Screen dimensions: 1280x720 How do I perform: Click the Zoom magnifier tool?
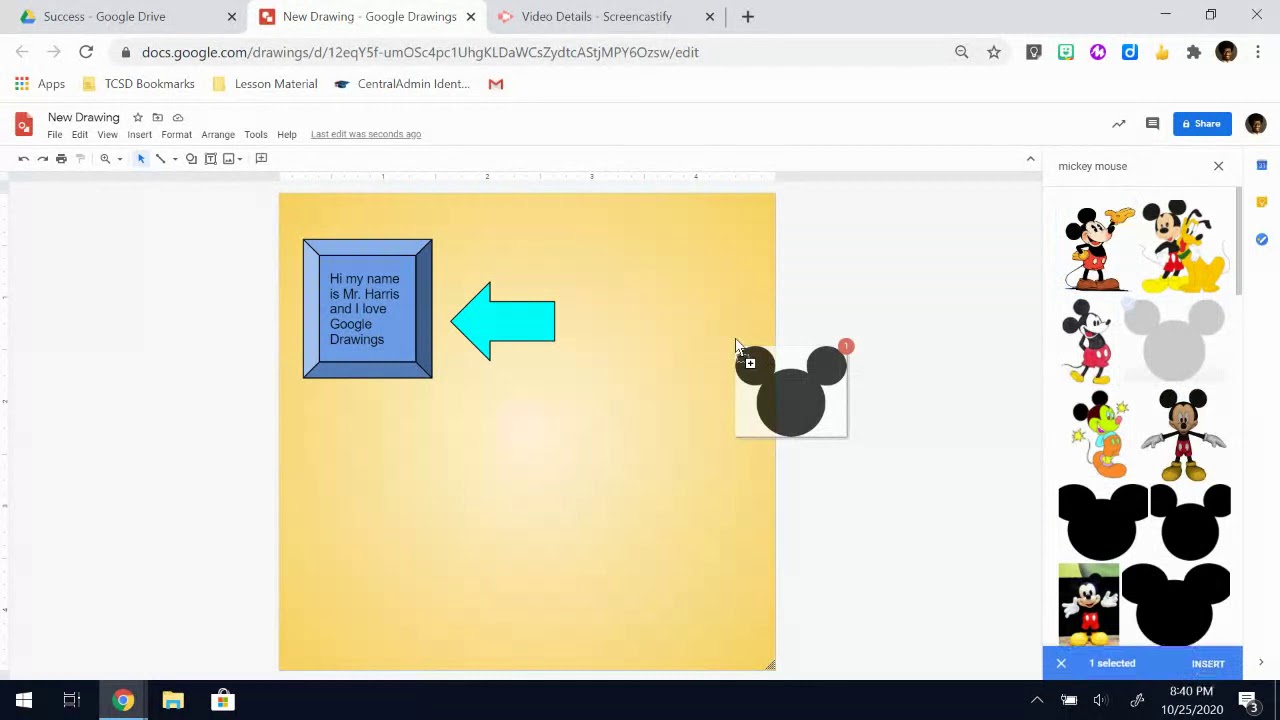click(105, 159)
